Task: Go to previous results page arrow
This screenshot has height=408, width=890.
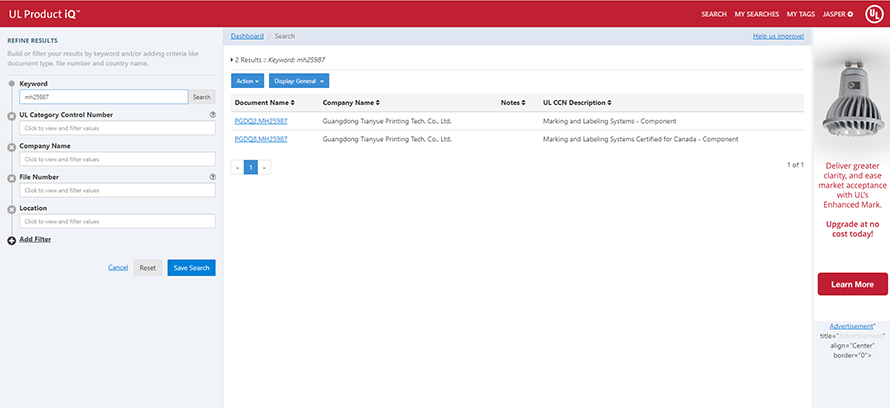Action: 237,167
